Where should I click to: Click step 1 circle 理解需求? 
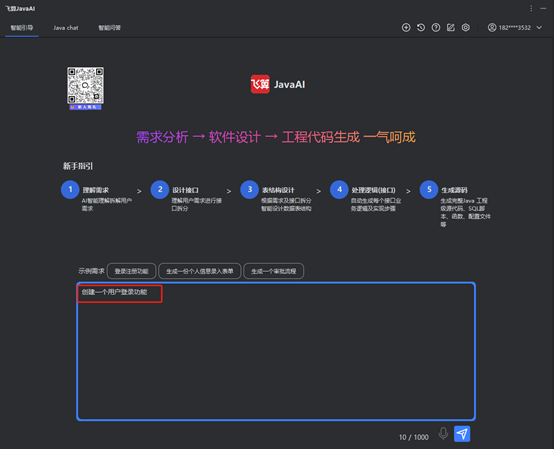point(70,190)
